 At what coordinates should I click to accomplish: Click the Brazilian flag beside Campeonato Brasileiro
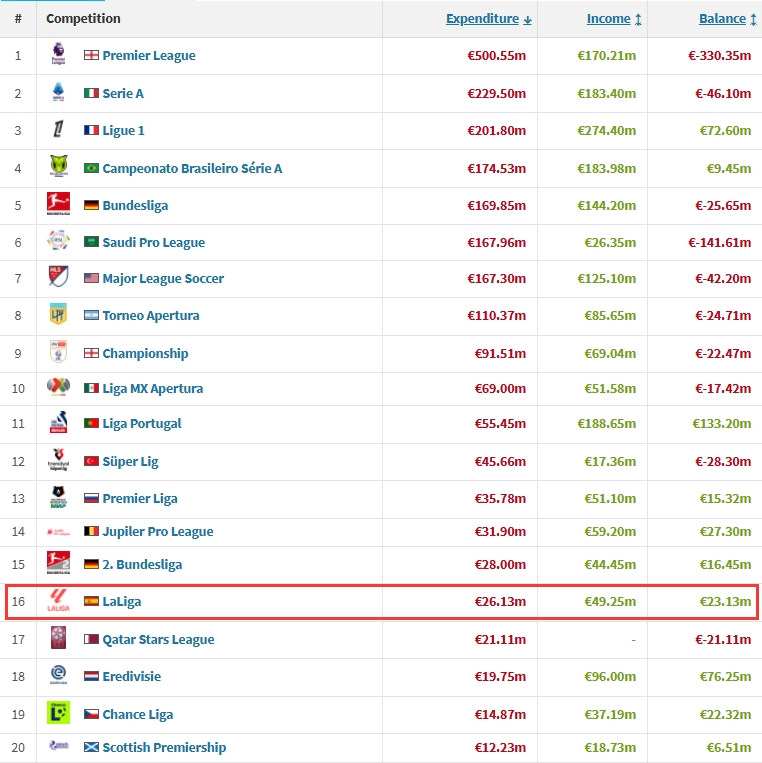[x=91, y=168]
